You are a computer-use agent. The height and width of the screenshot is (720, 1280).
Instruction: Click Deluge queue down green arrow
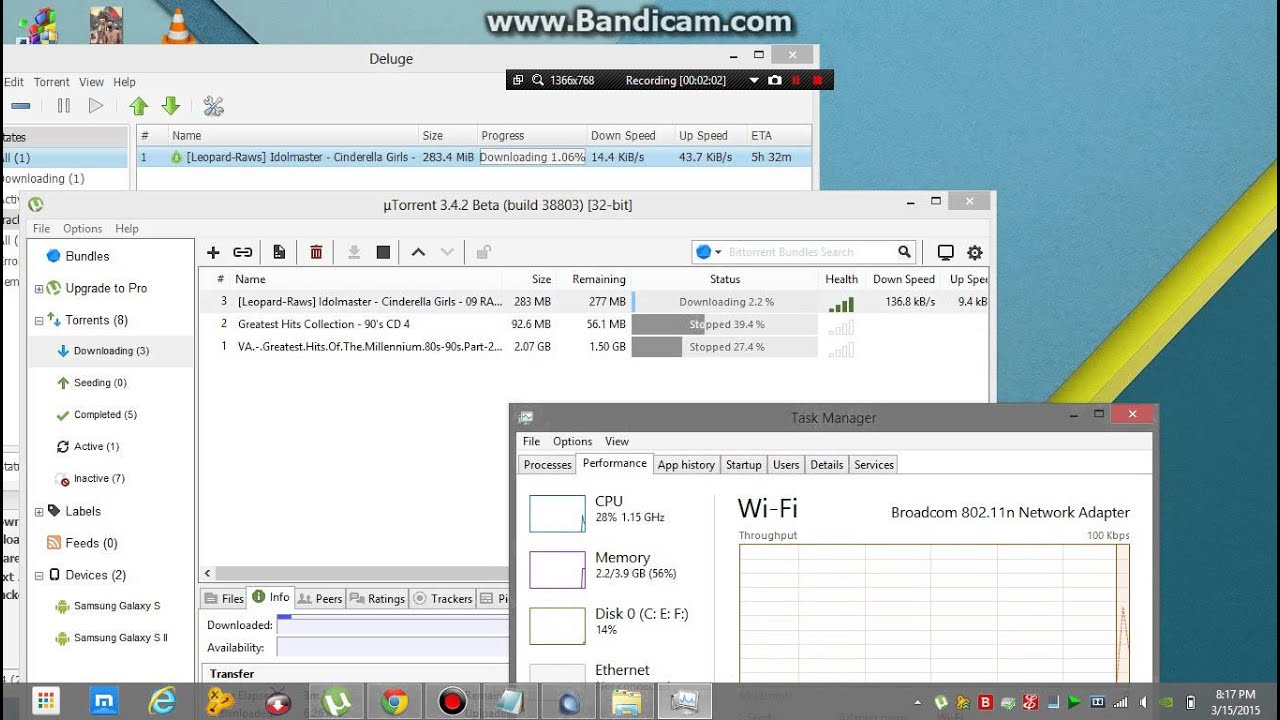coord(170,105)
